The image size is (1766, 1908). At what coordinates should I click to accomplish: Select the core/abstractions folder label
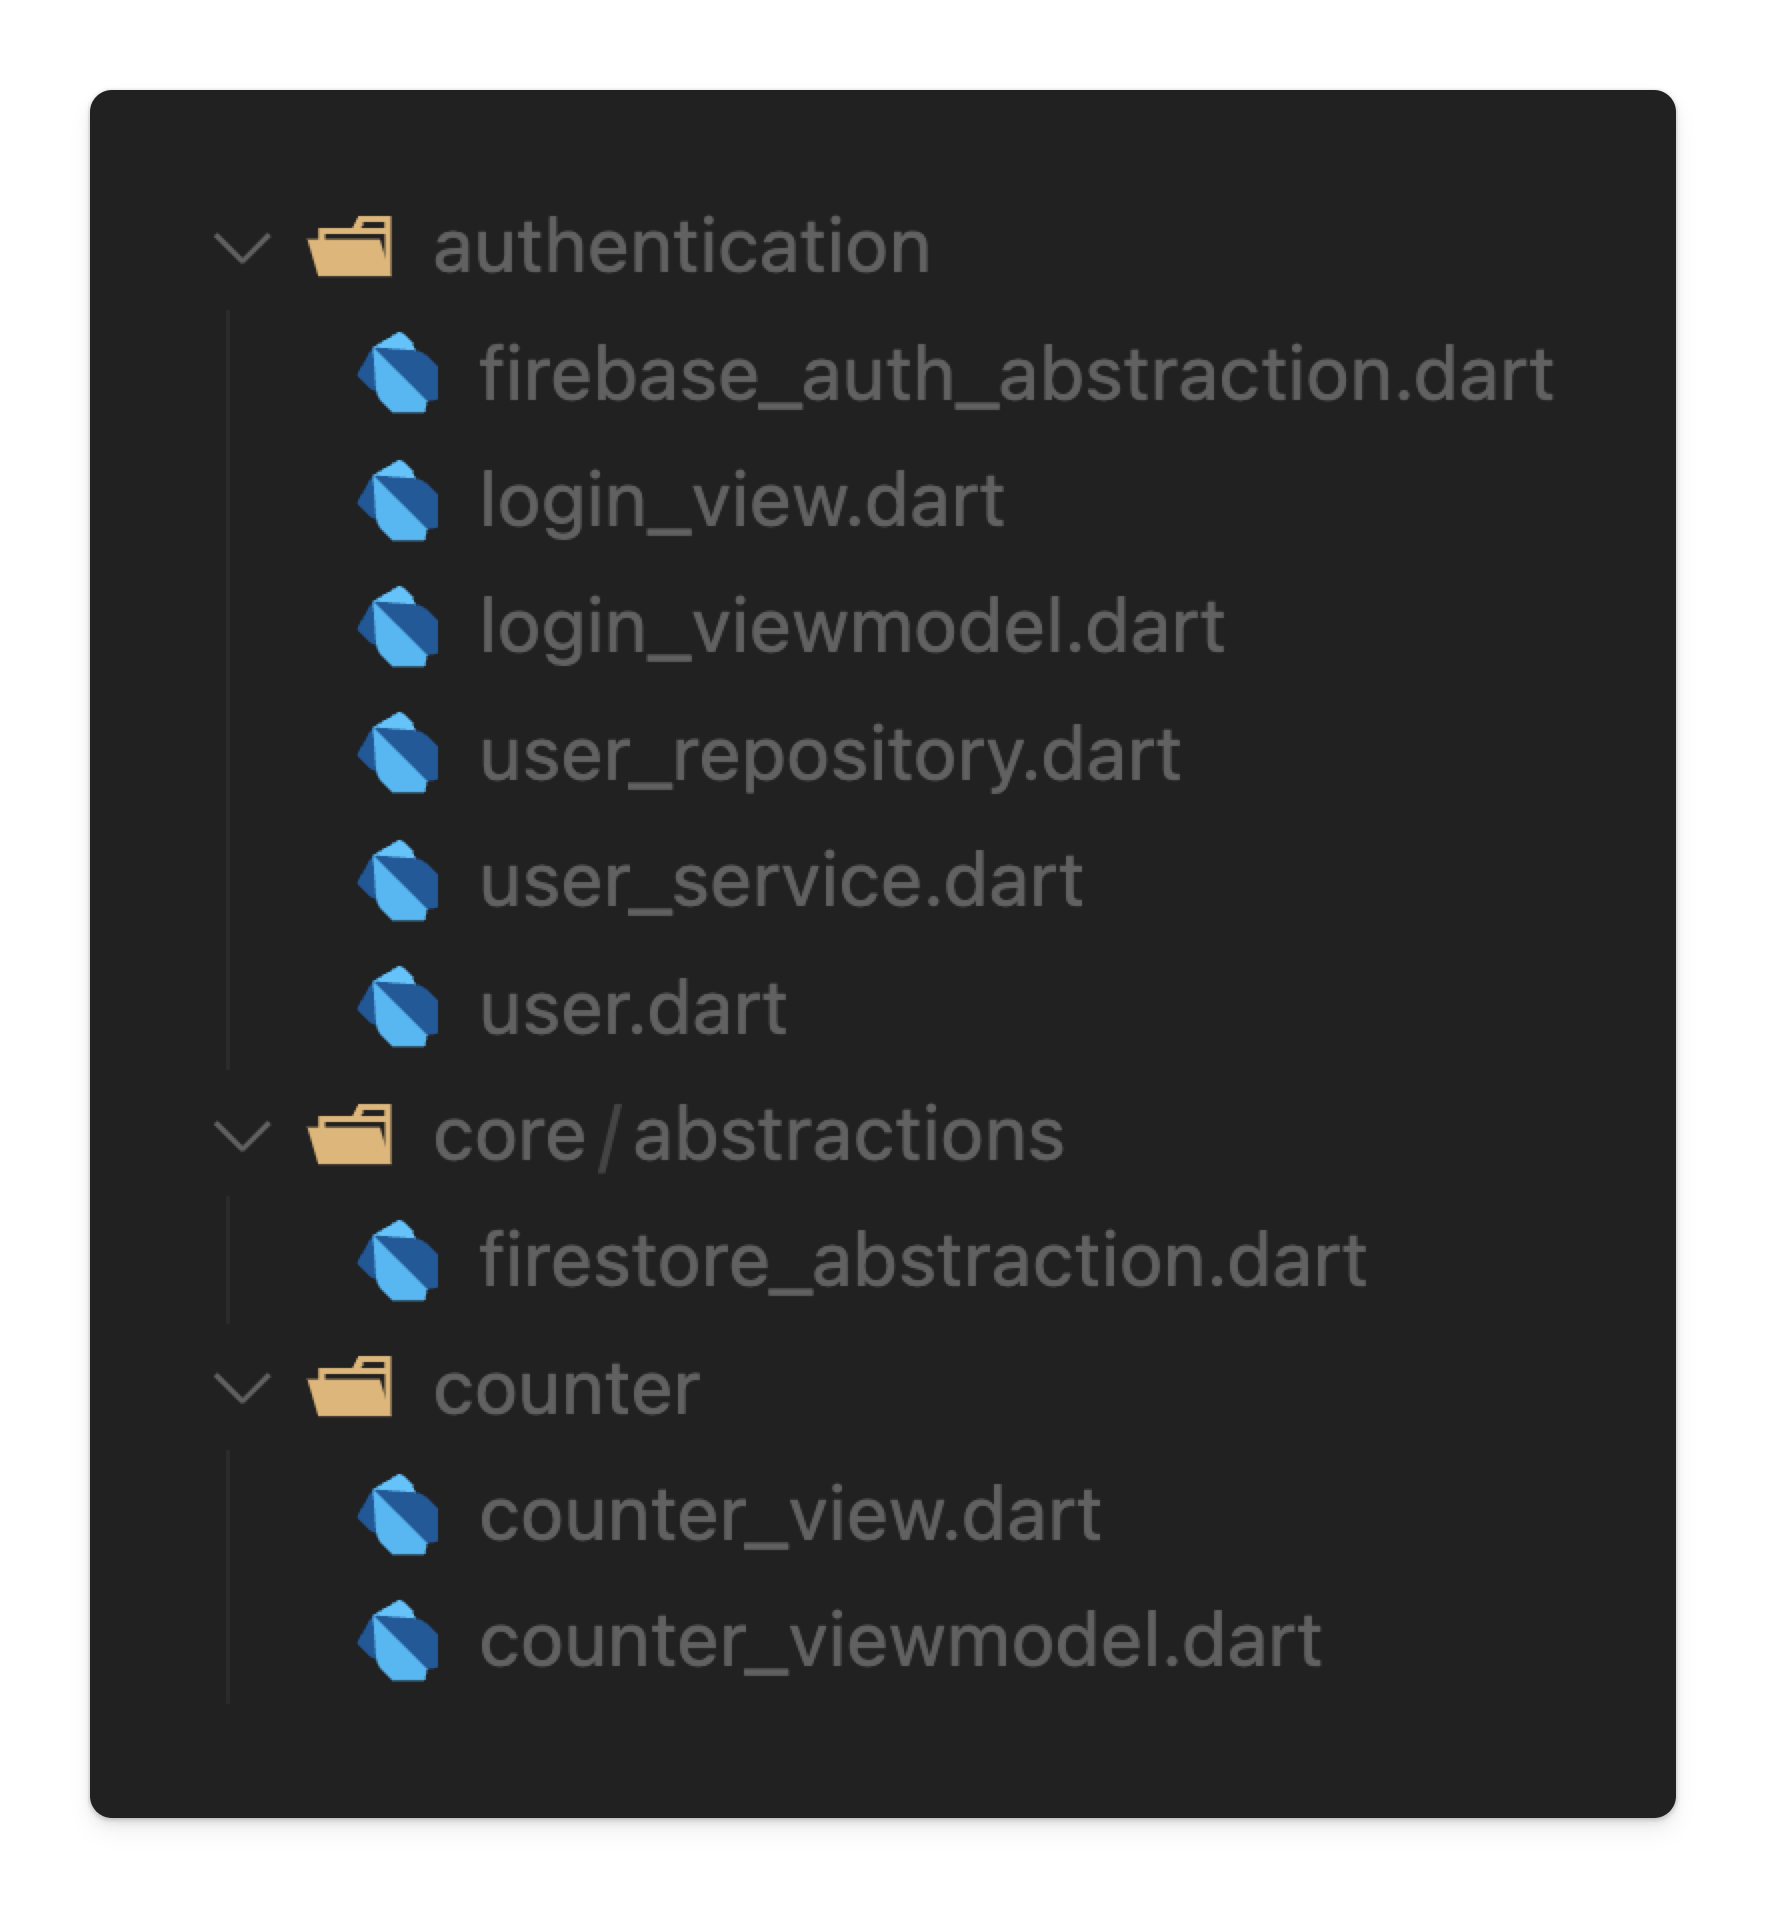[x=748, y=1135]
